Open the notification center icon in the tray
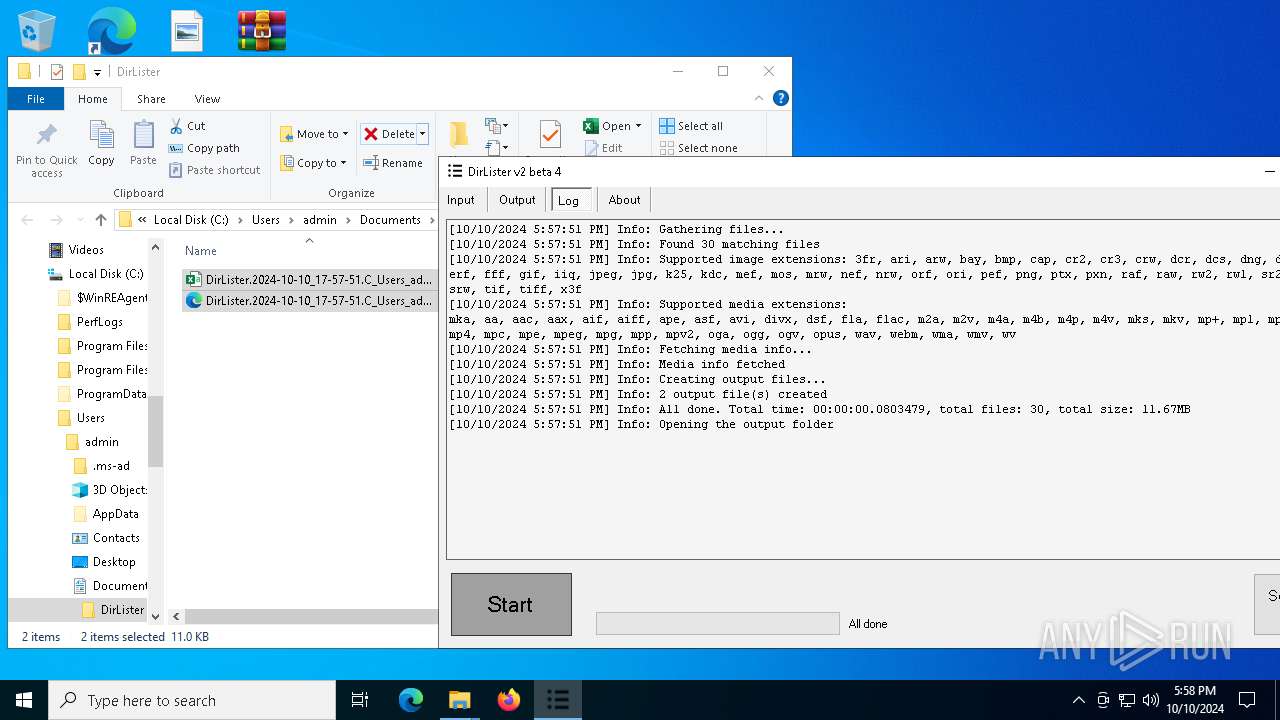 pyautogui.click(x=1247, y=700)
